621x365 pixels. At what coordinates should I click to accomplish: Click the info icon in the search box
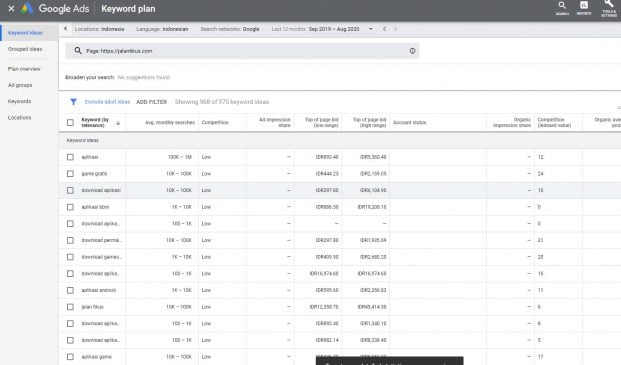pos(412,51)
